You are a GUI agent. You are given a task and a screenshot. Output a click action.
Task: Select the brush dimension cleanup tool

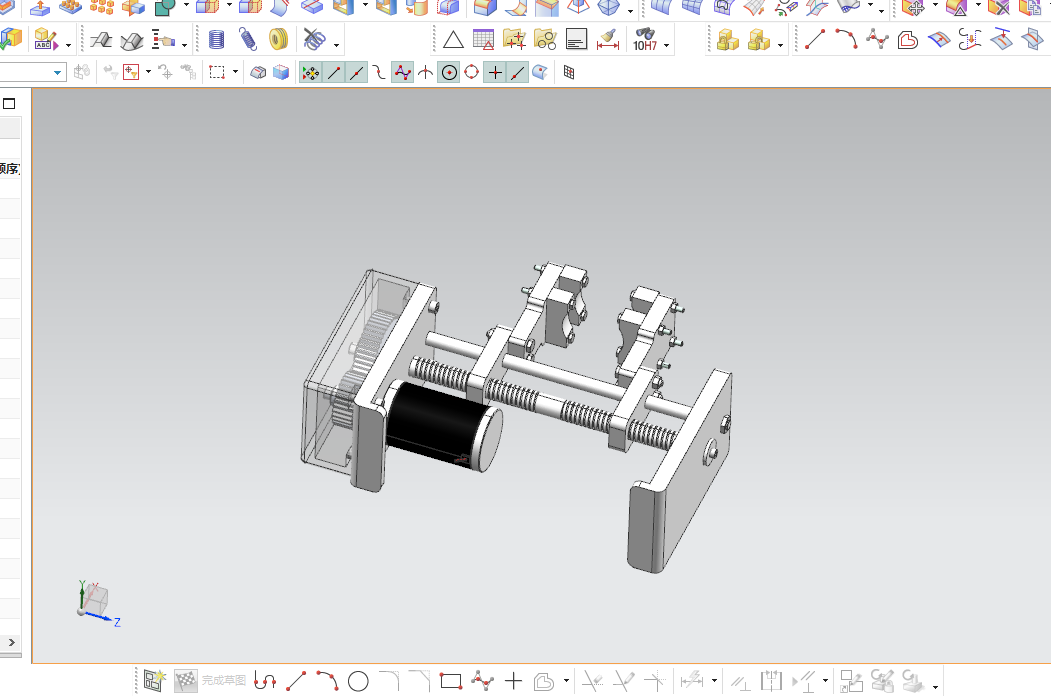coord(608,40)
